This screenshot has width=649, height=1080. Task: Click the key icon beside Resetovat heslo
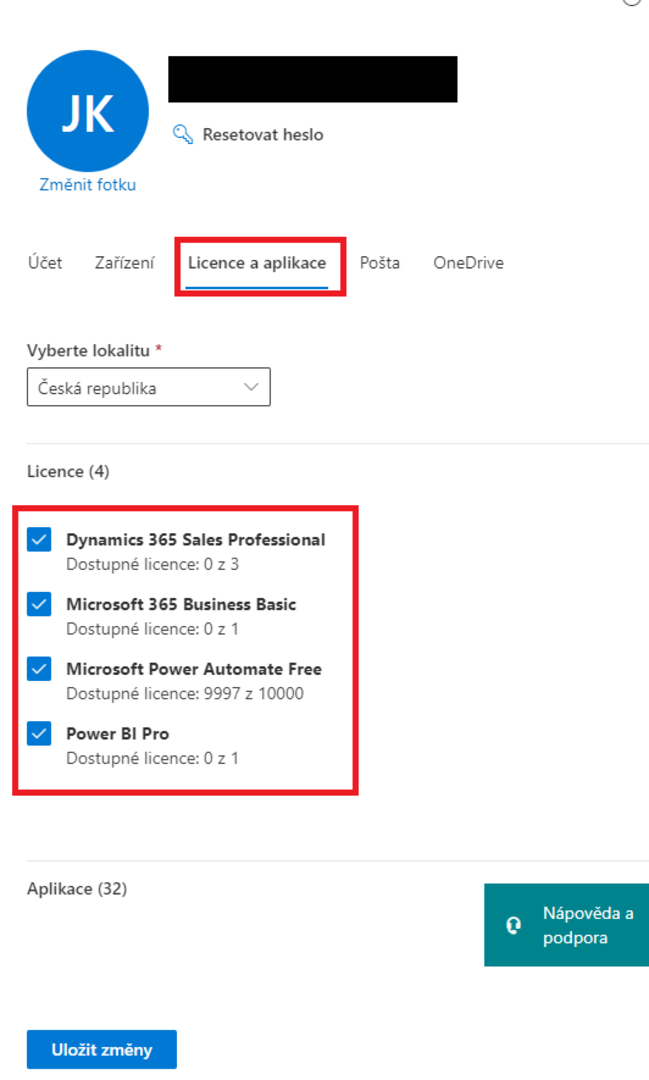click(182, 134)
